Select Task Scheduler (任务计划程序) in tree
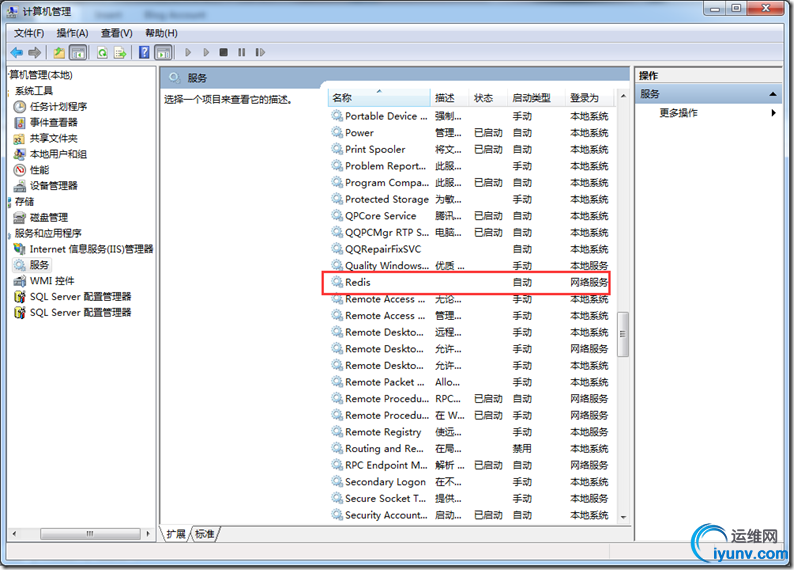The width and height of the screenshot is (794, 570). coord(58,106)
